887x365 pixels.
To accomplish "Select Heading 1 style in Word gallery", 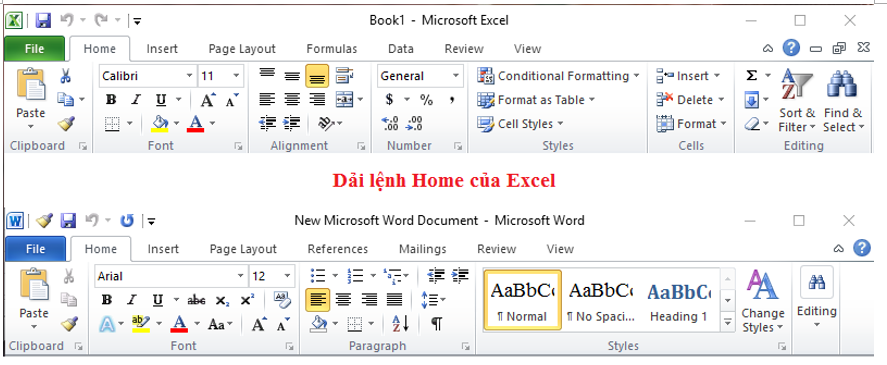I will (x=679, y=299).
